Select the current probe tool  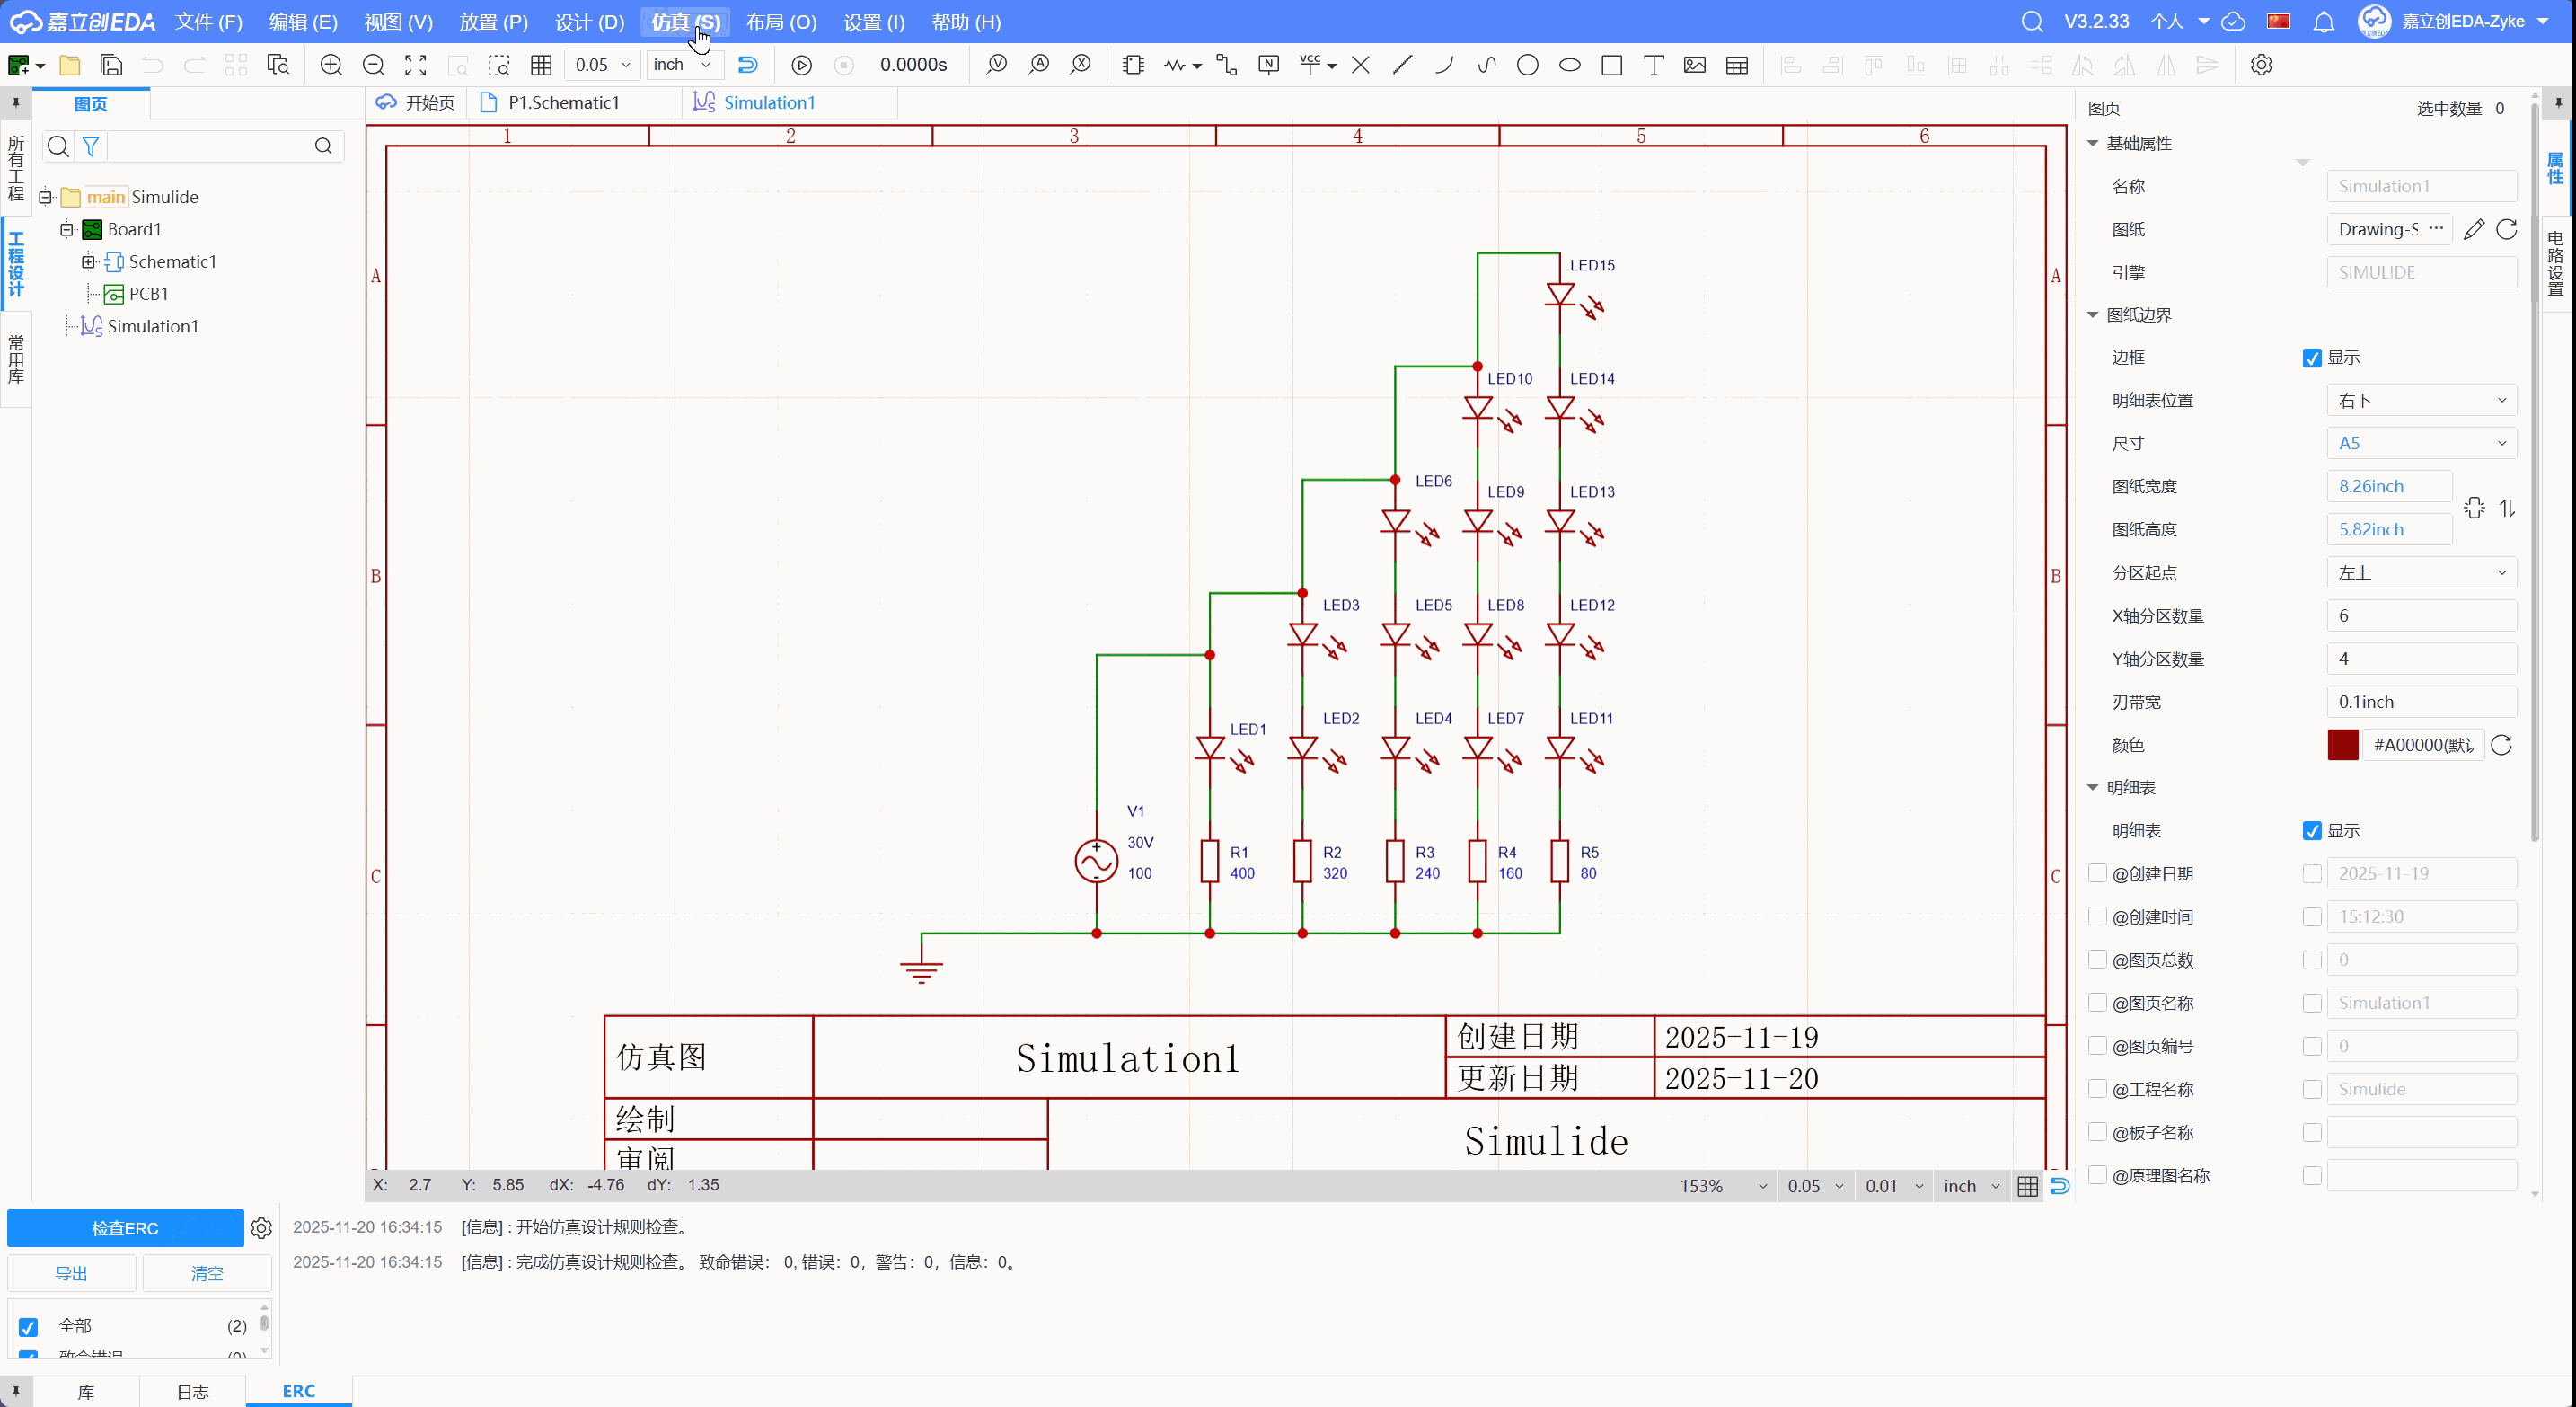pyautogui.click(x=1039, y=65)
